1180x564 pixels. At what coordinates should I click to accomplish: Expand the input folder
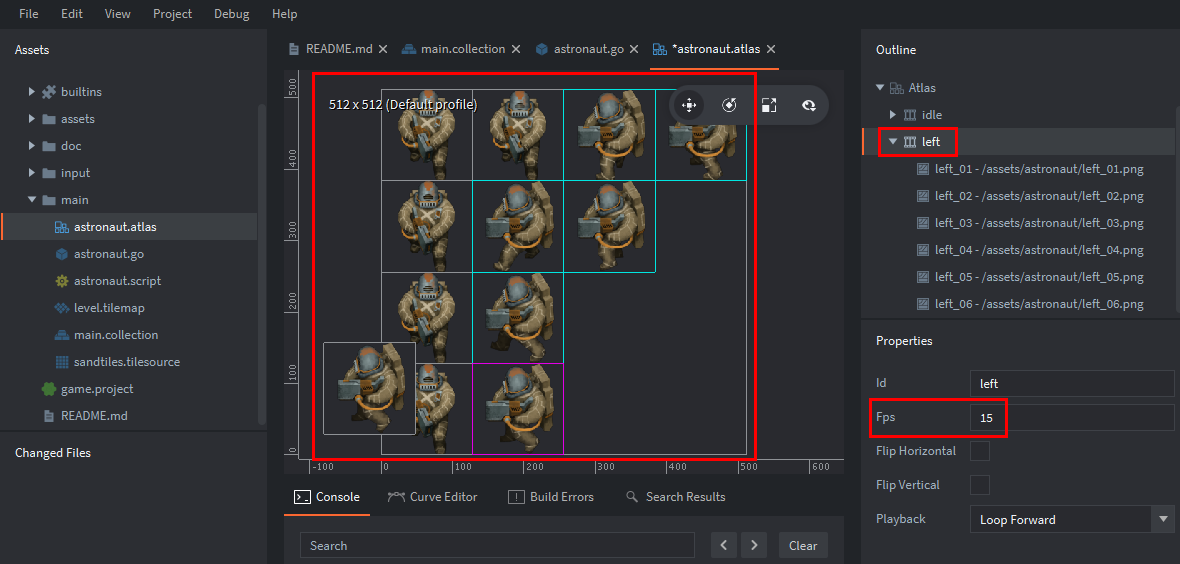32,173
